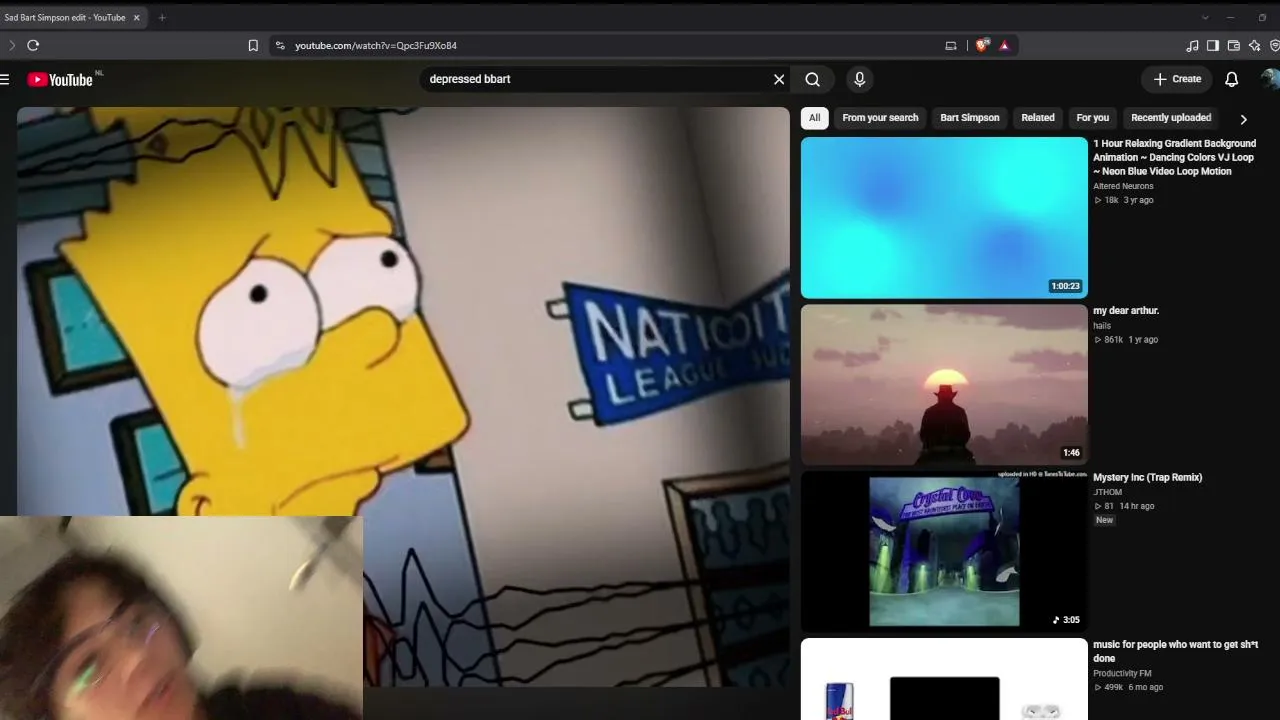Image resolution: width=1280 pixels, height=720 pixels.
Task: Open the Brave Rewards triangle icon
Action: (x=1004, y=45)
